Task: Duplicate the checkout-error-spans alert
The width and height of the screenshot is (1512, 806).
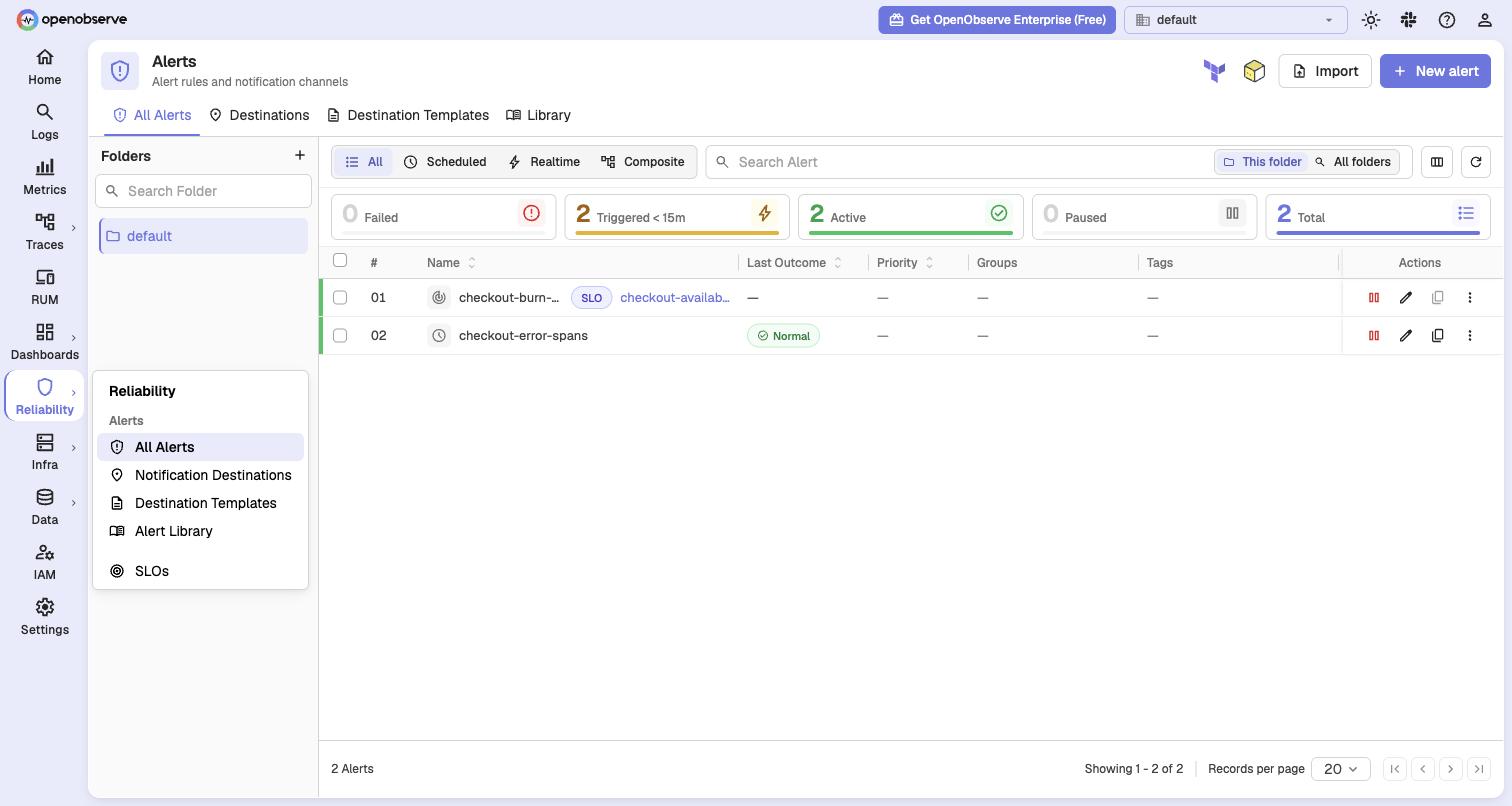Action: pos(1437,335)
